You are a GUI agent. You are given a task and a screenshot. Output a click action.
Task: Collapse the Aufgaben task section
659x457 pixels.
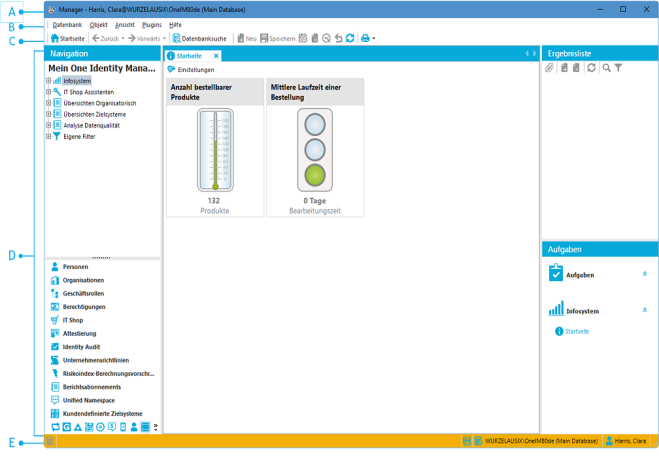(645, 274)
